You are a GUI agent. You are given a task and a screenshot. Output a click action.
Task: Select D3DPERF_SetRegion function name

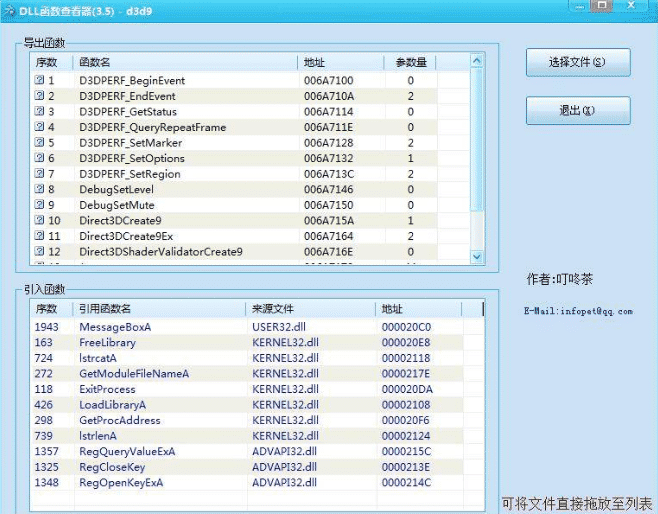pos(130,173)
